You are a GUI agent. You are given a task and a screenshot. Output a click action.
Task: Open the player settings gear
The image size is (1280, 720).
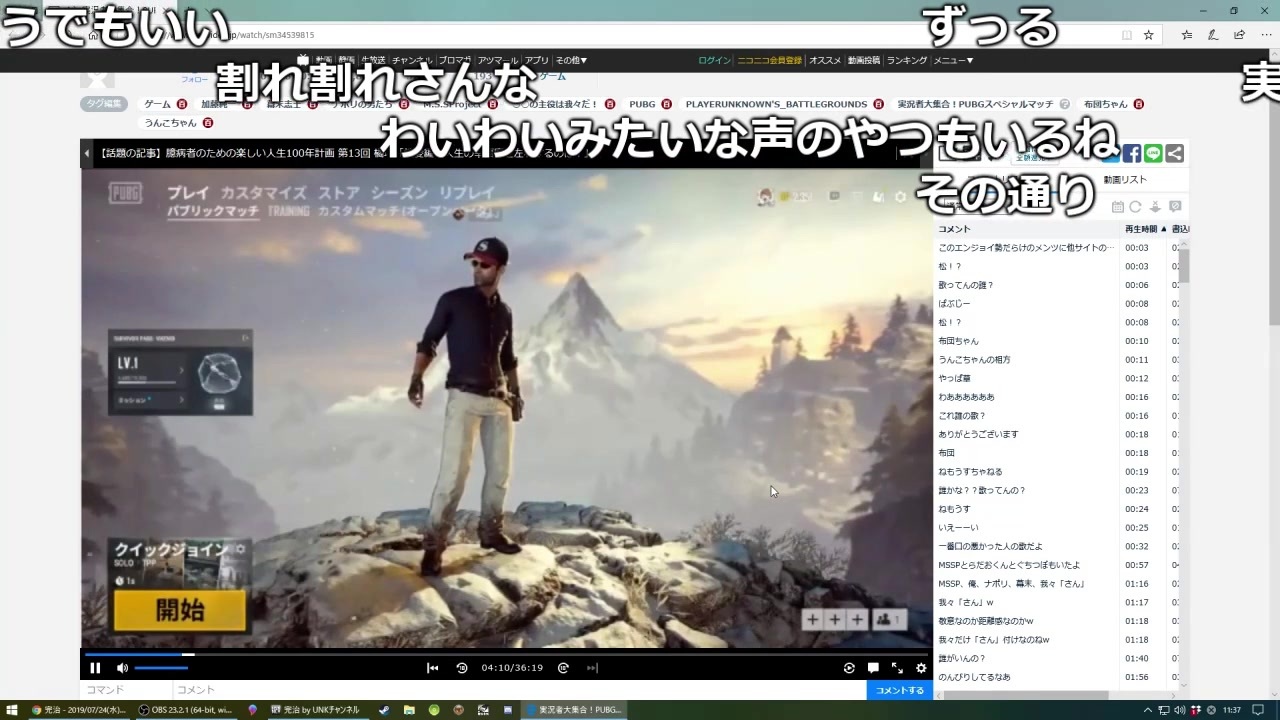921,668
